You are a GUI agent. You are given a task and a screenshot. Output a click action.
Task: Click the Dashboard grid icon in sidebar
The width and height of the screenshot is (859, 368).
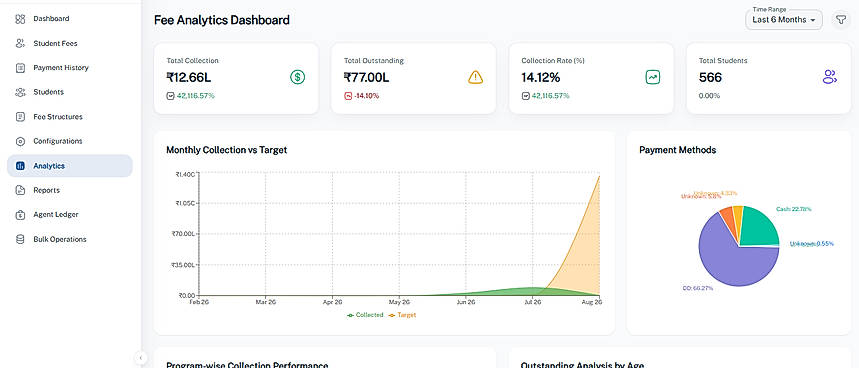(20, 19)
